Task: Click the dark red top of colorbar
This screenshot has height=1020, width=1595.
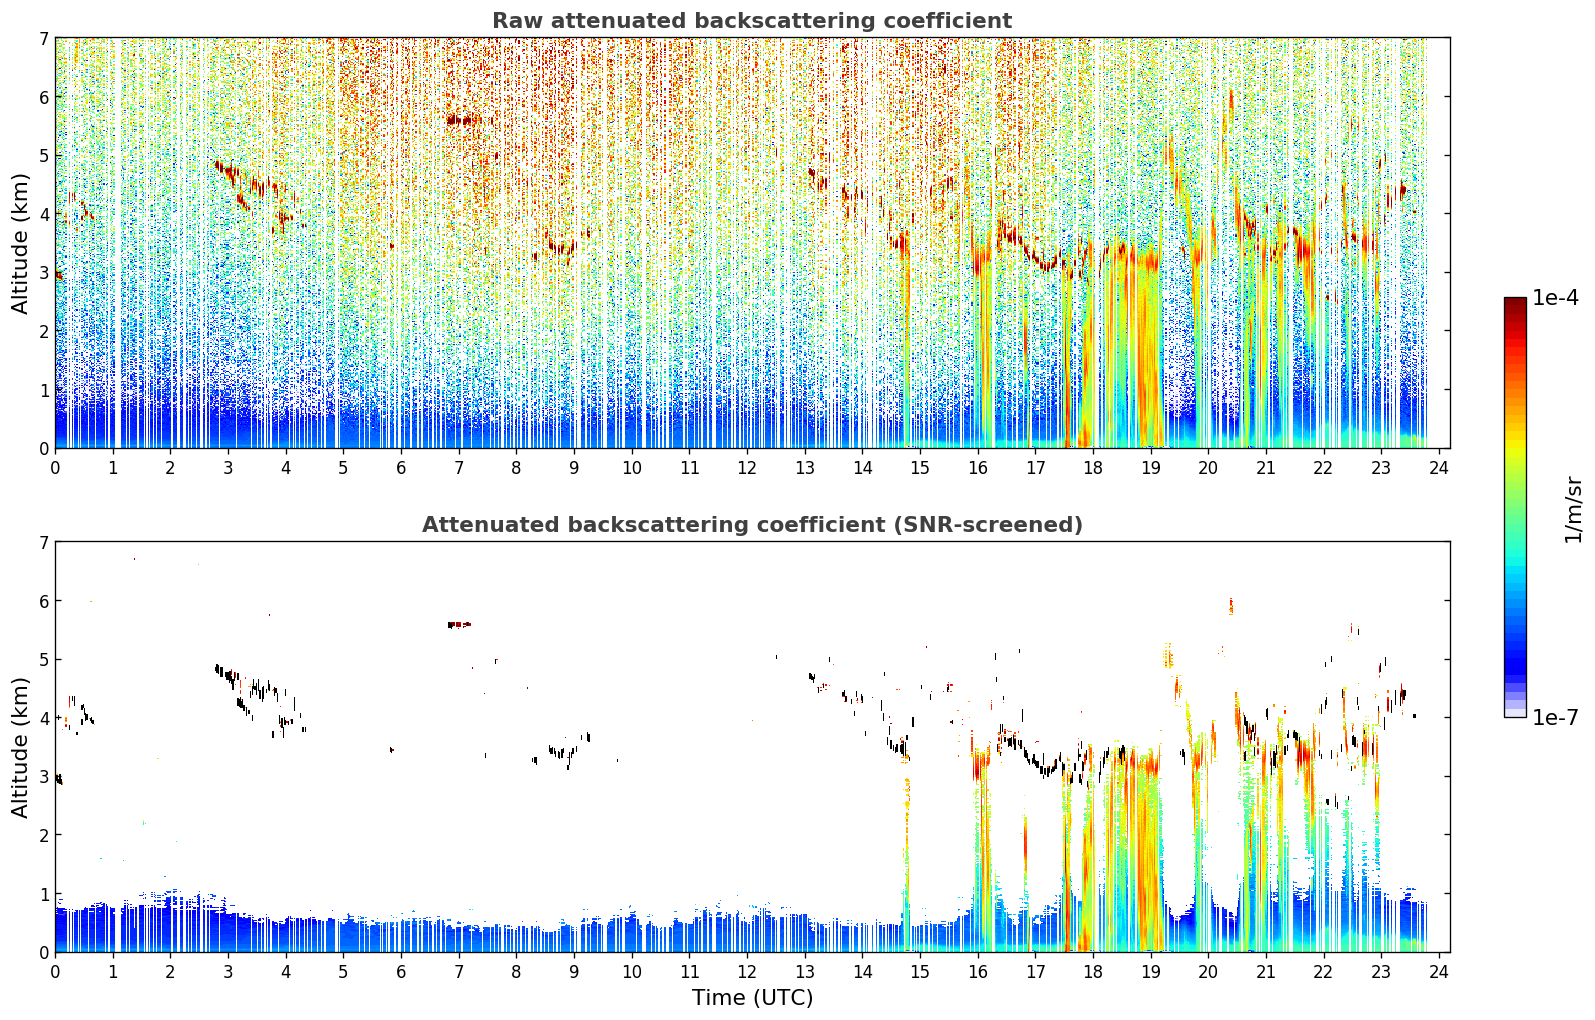Action: pos(1515,303)
